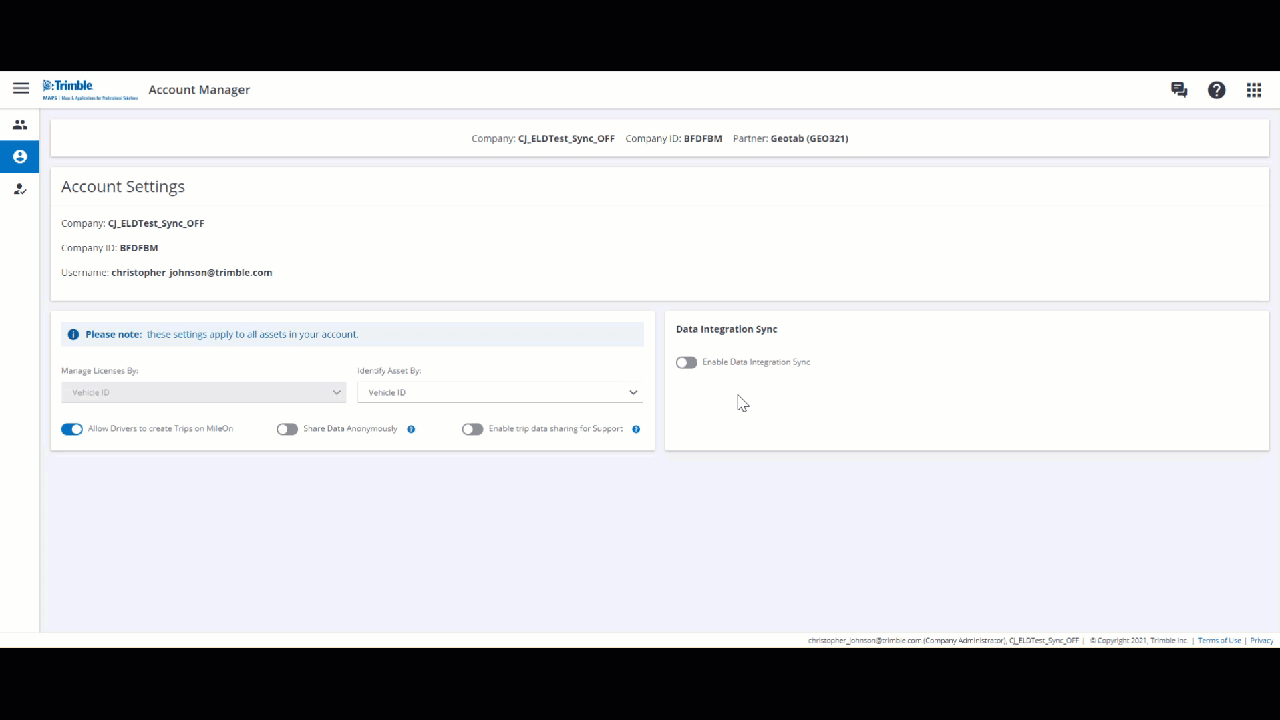The image size is (1280, 720).
Task: Enable the Share Data Anonymously toggle
Action: pos(287,429)
